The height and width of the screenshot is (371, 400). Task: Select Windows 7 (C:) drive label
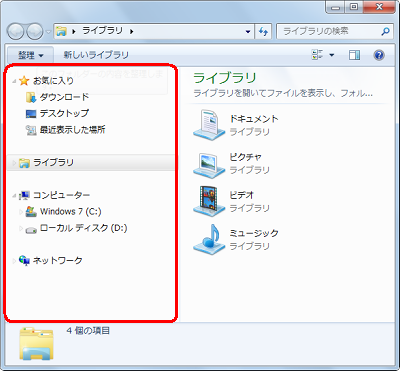(x=70, y=211)
